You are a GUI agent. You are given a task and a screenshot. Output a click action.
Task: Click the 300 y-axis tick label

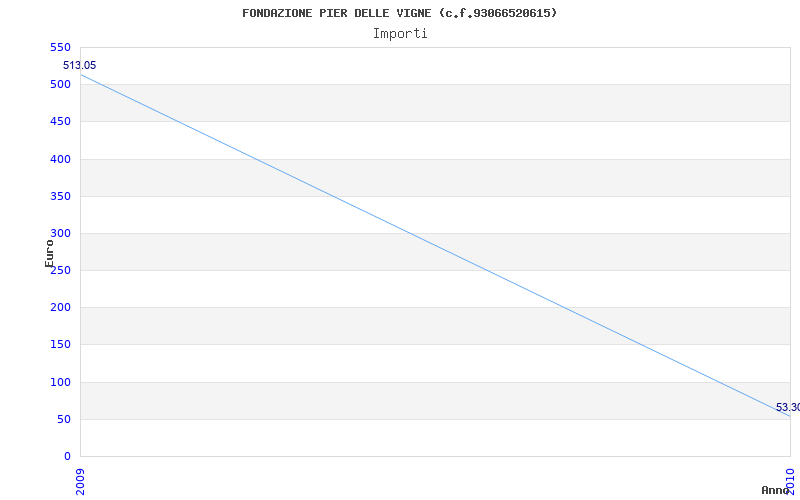(60, 234)
